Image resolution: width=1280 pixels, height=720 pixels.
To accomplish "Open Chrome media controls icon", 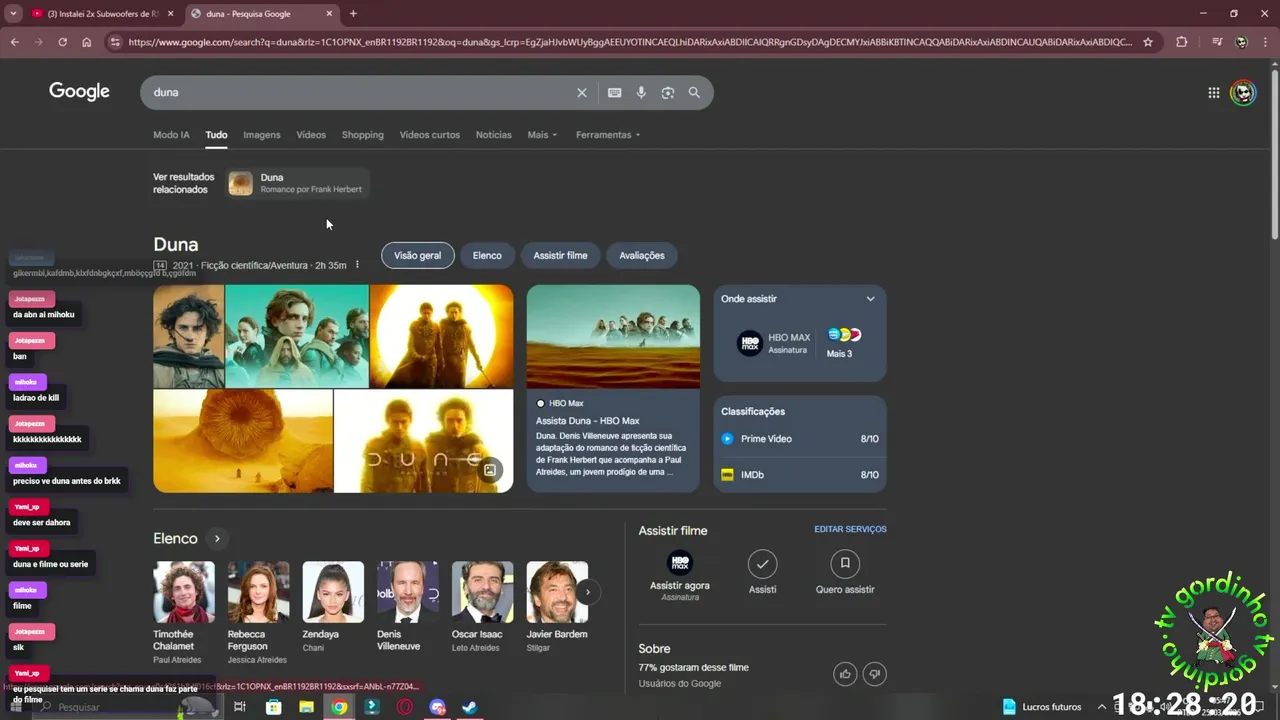I will [x=1217, y=42].
